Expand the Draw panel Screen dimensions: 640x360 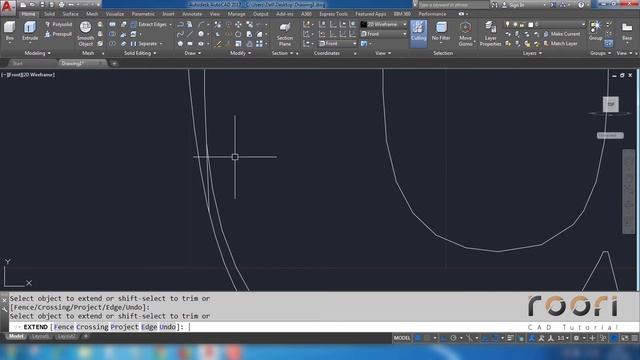[x=192, y=53]
